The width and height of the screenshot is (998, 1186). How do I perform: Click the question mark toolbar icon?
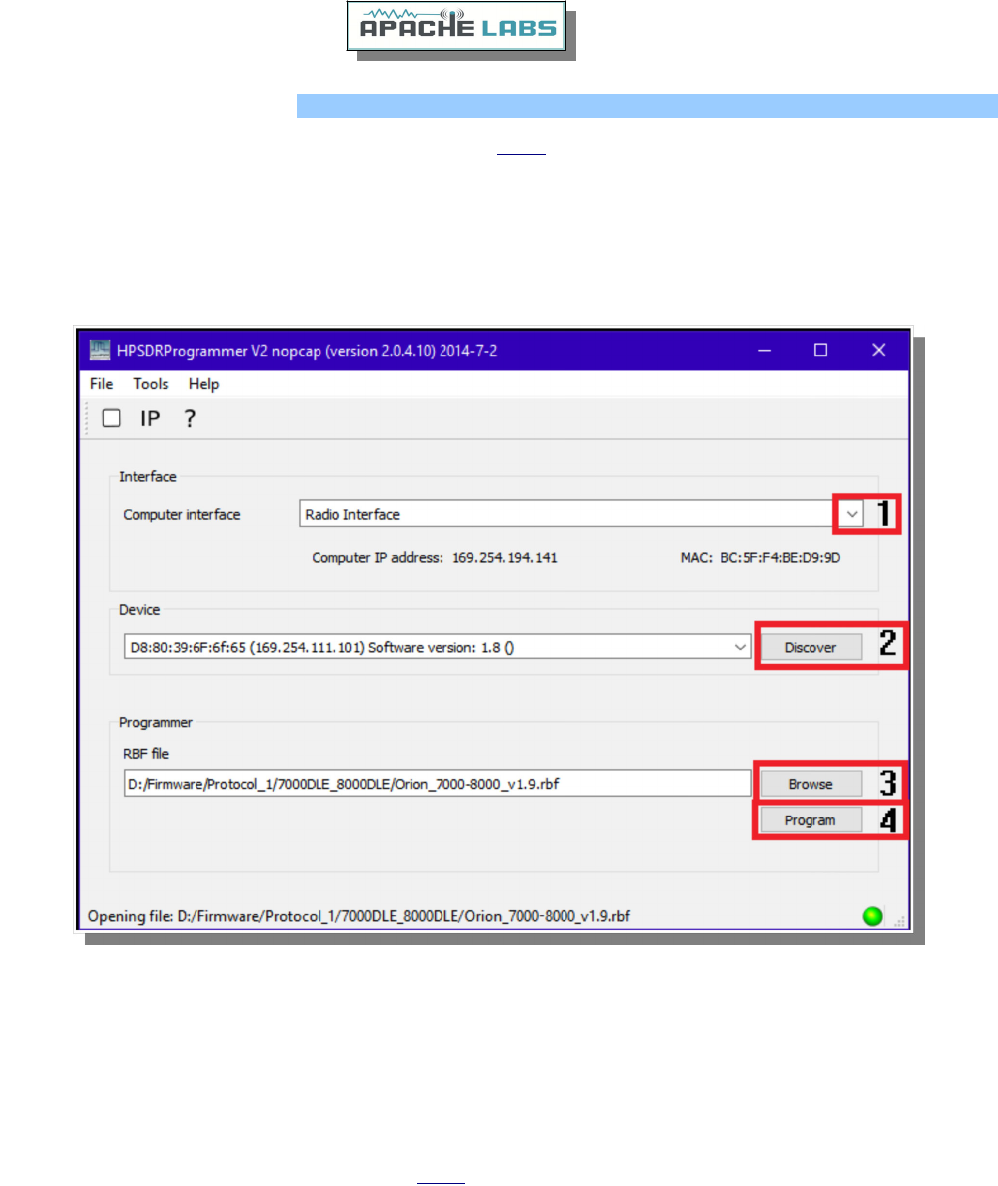[x=190, y=418]
